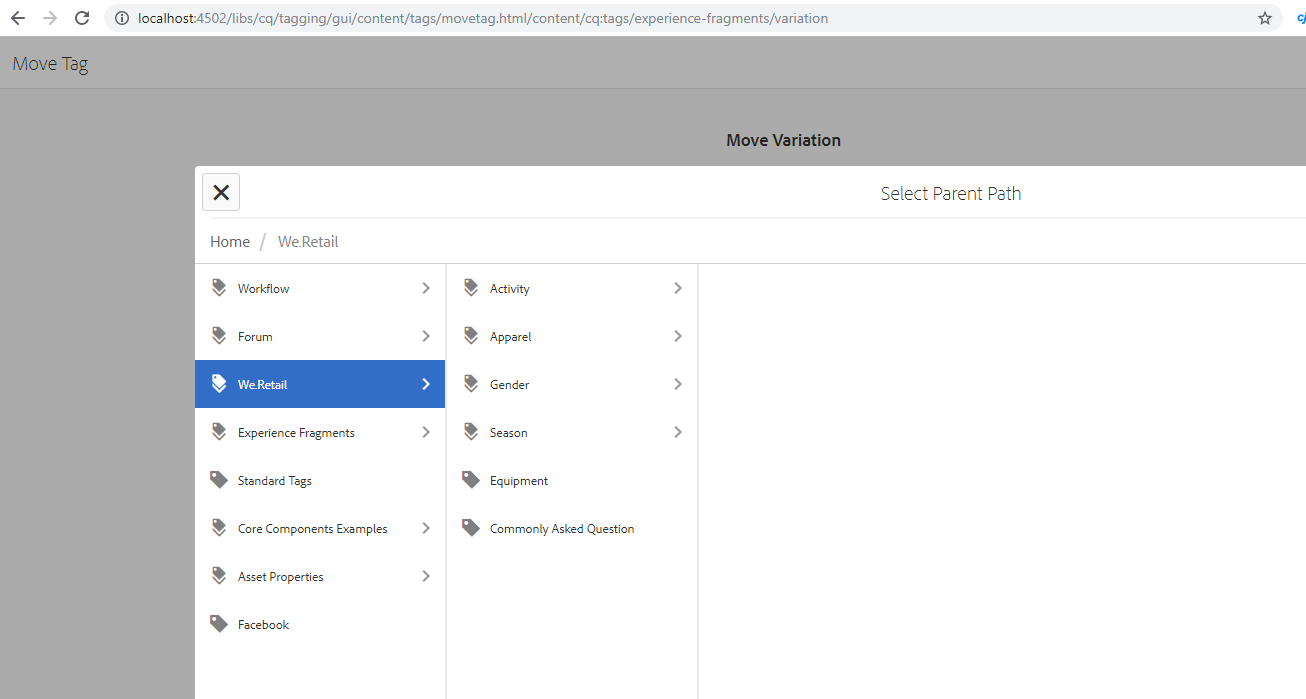Click the tag icon beside Workflow
1306x699 pixels.
click(219, 287)
